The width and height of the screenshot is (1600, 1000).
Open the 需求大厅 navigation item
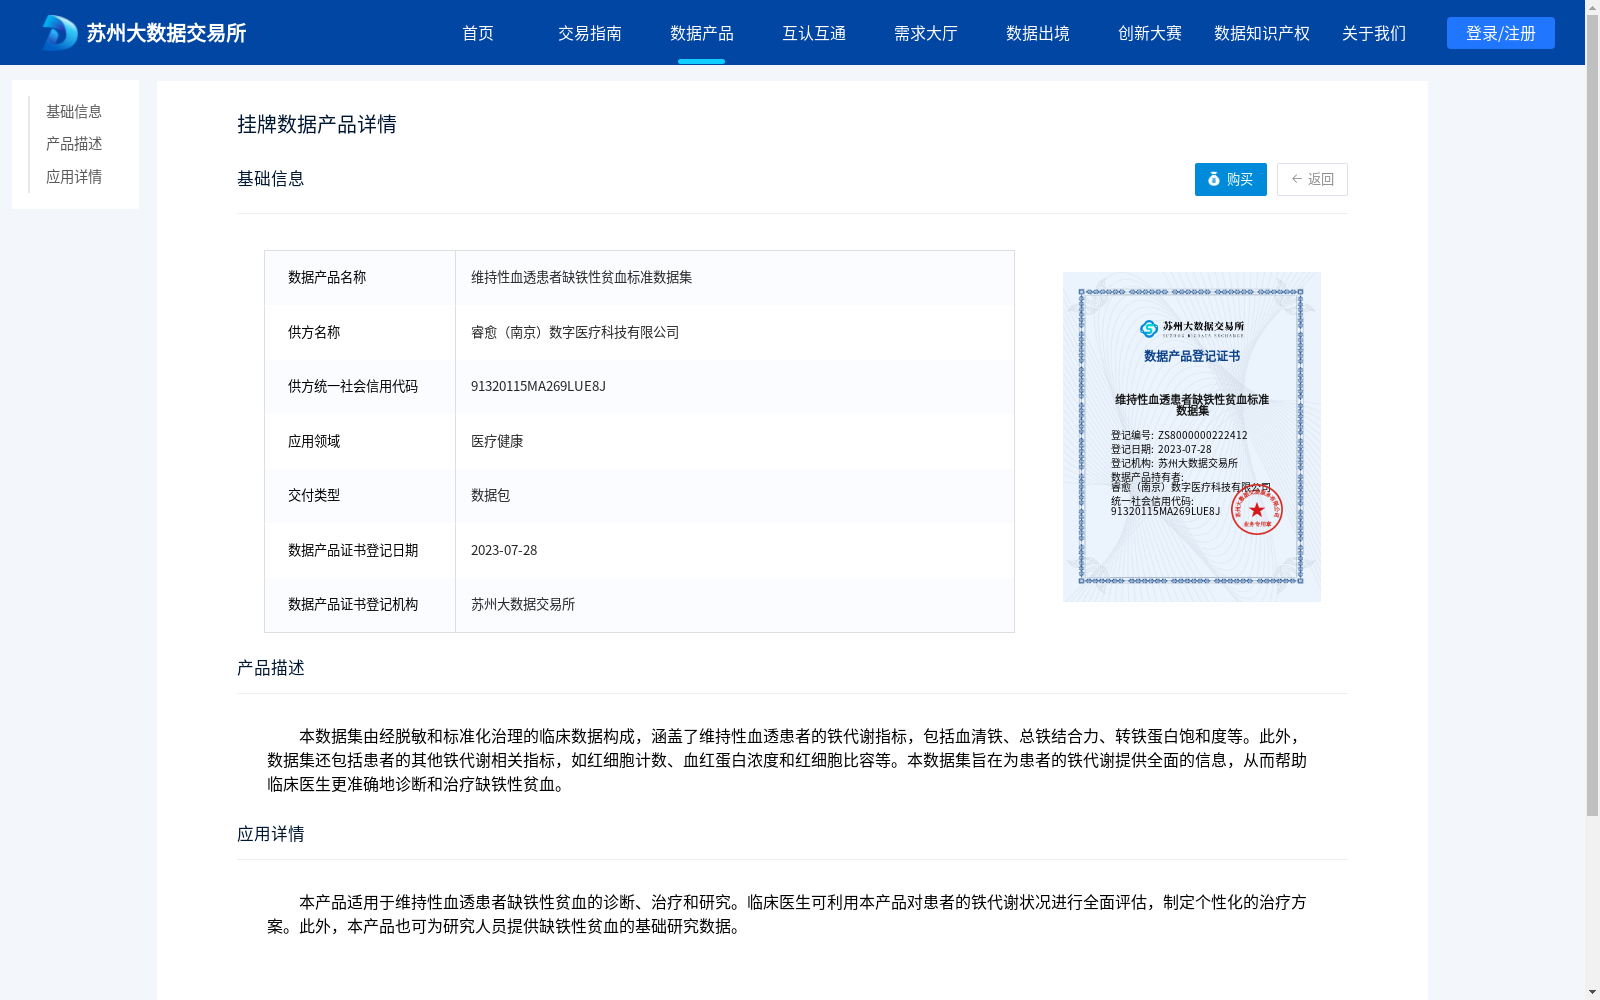(926, 33)
